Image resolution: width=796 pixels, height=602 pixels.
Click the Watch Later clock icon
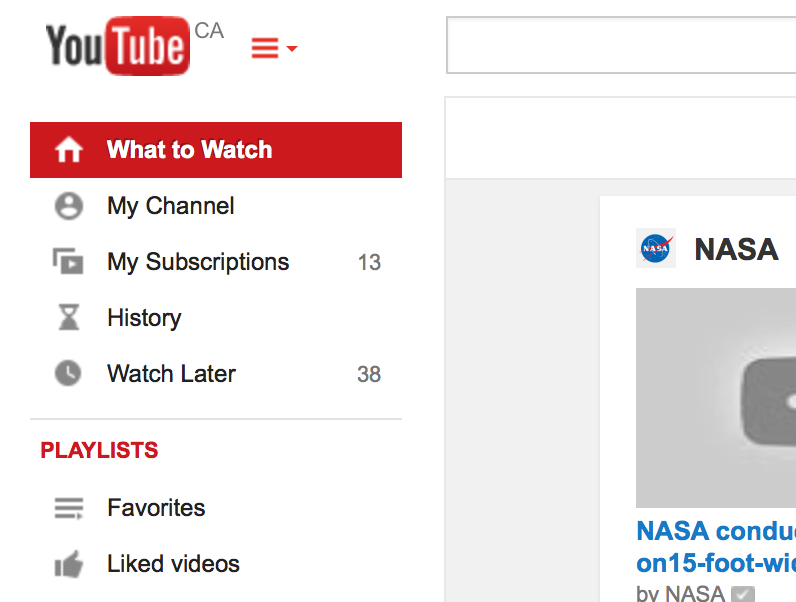[68, 373]
